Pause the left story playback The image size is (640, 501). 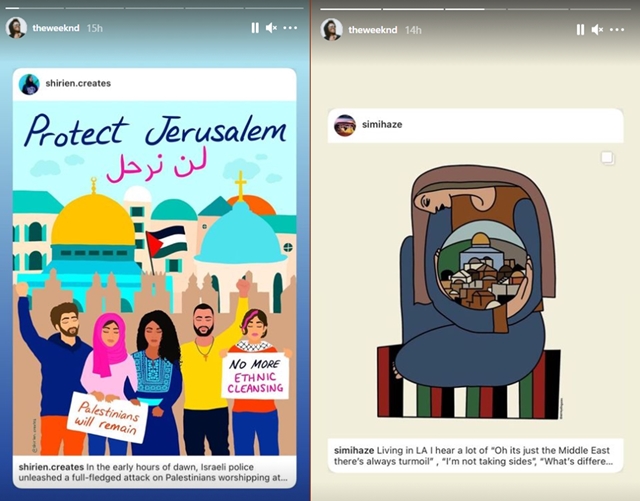coord(255,28)
